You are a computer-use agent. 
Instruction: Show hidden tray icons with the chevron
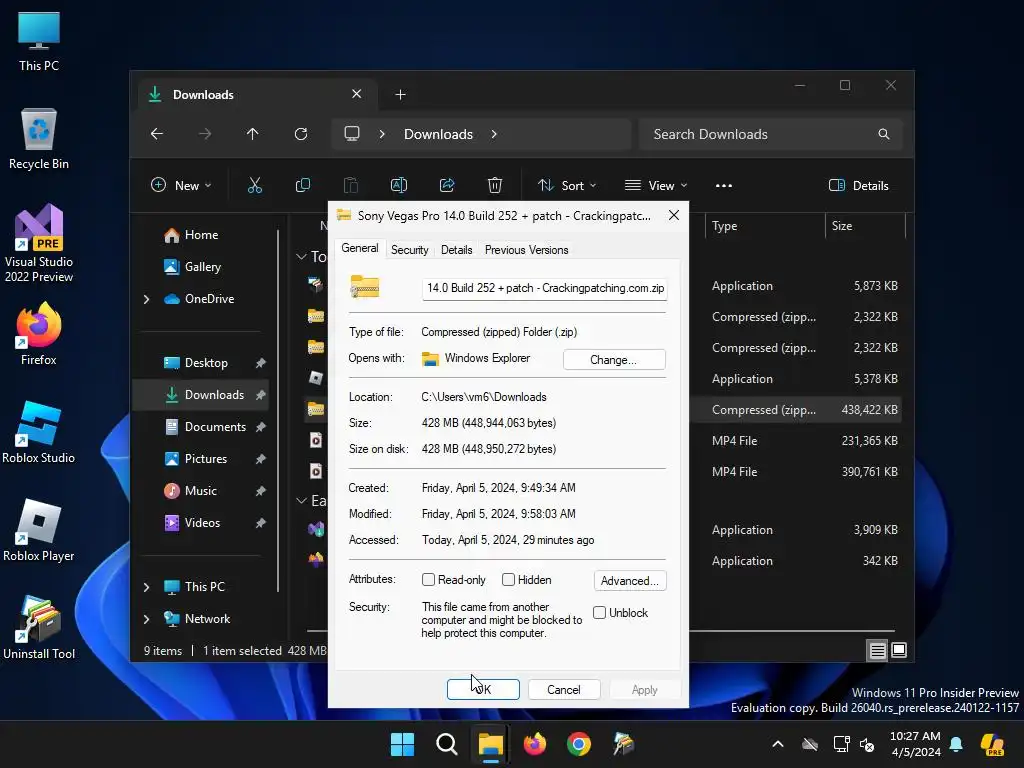point(778,744)
